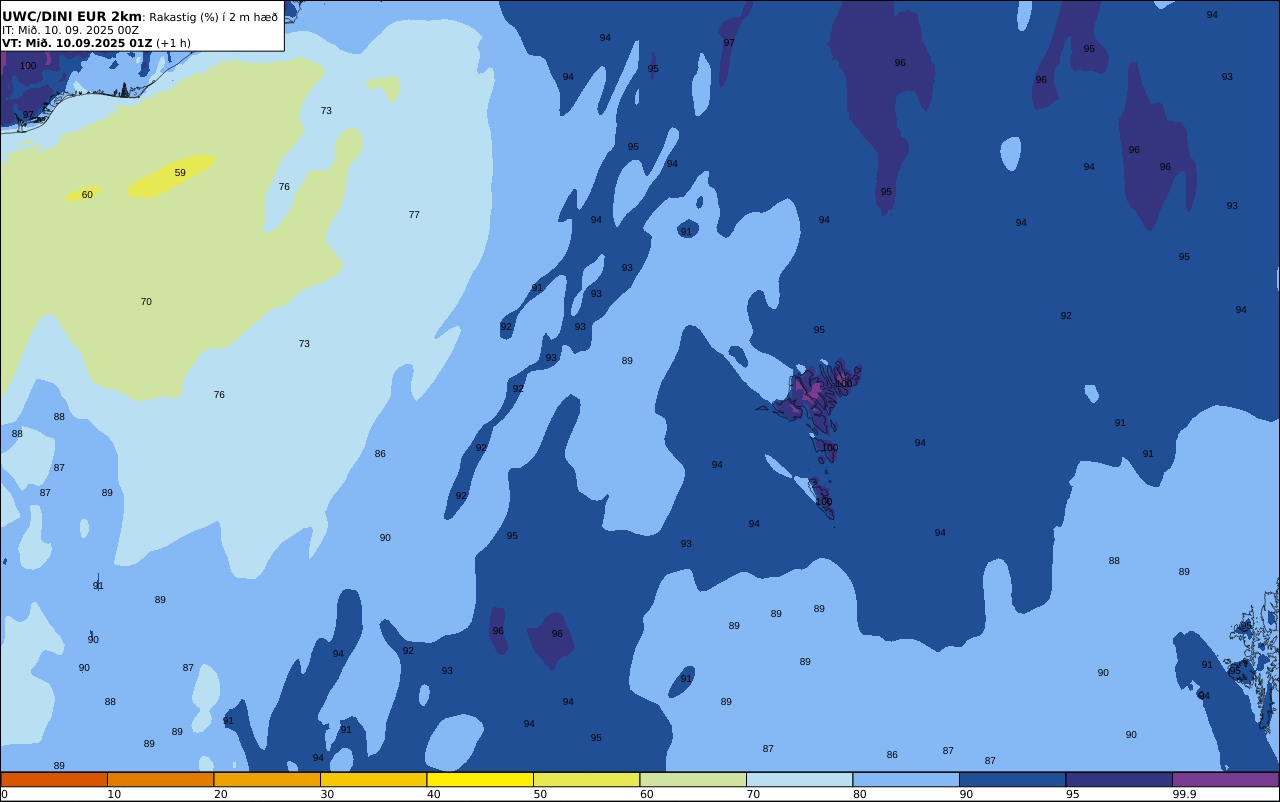Click the '99.9' tick label on the colour scale
Screen dimensions: 1280x802
[1184, 794]
